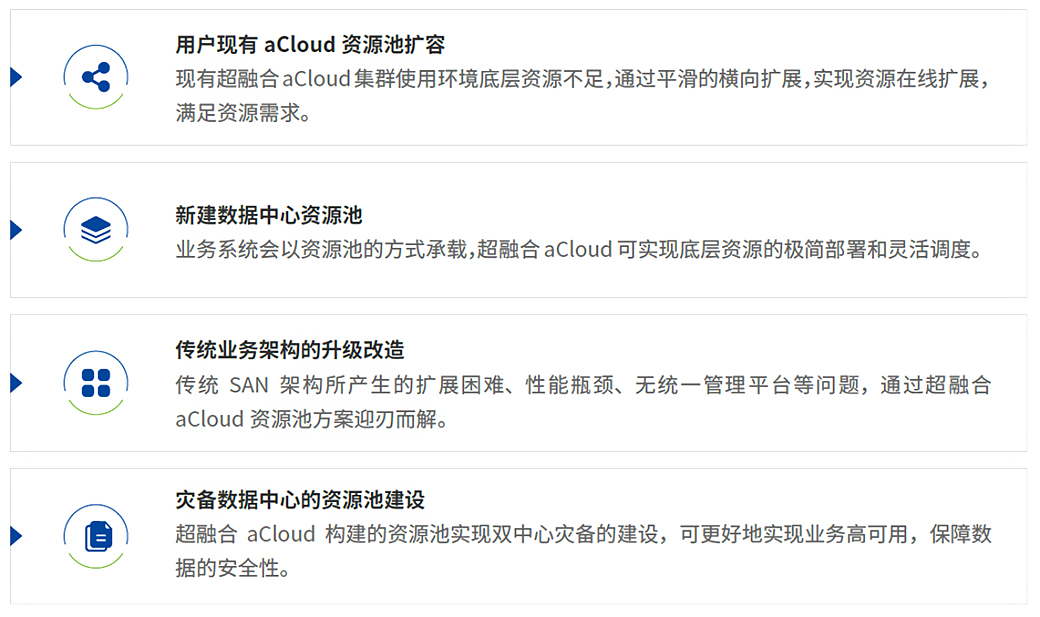Click the blue arrow beside the layers icon

17,230
